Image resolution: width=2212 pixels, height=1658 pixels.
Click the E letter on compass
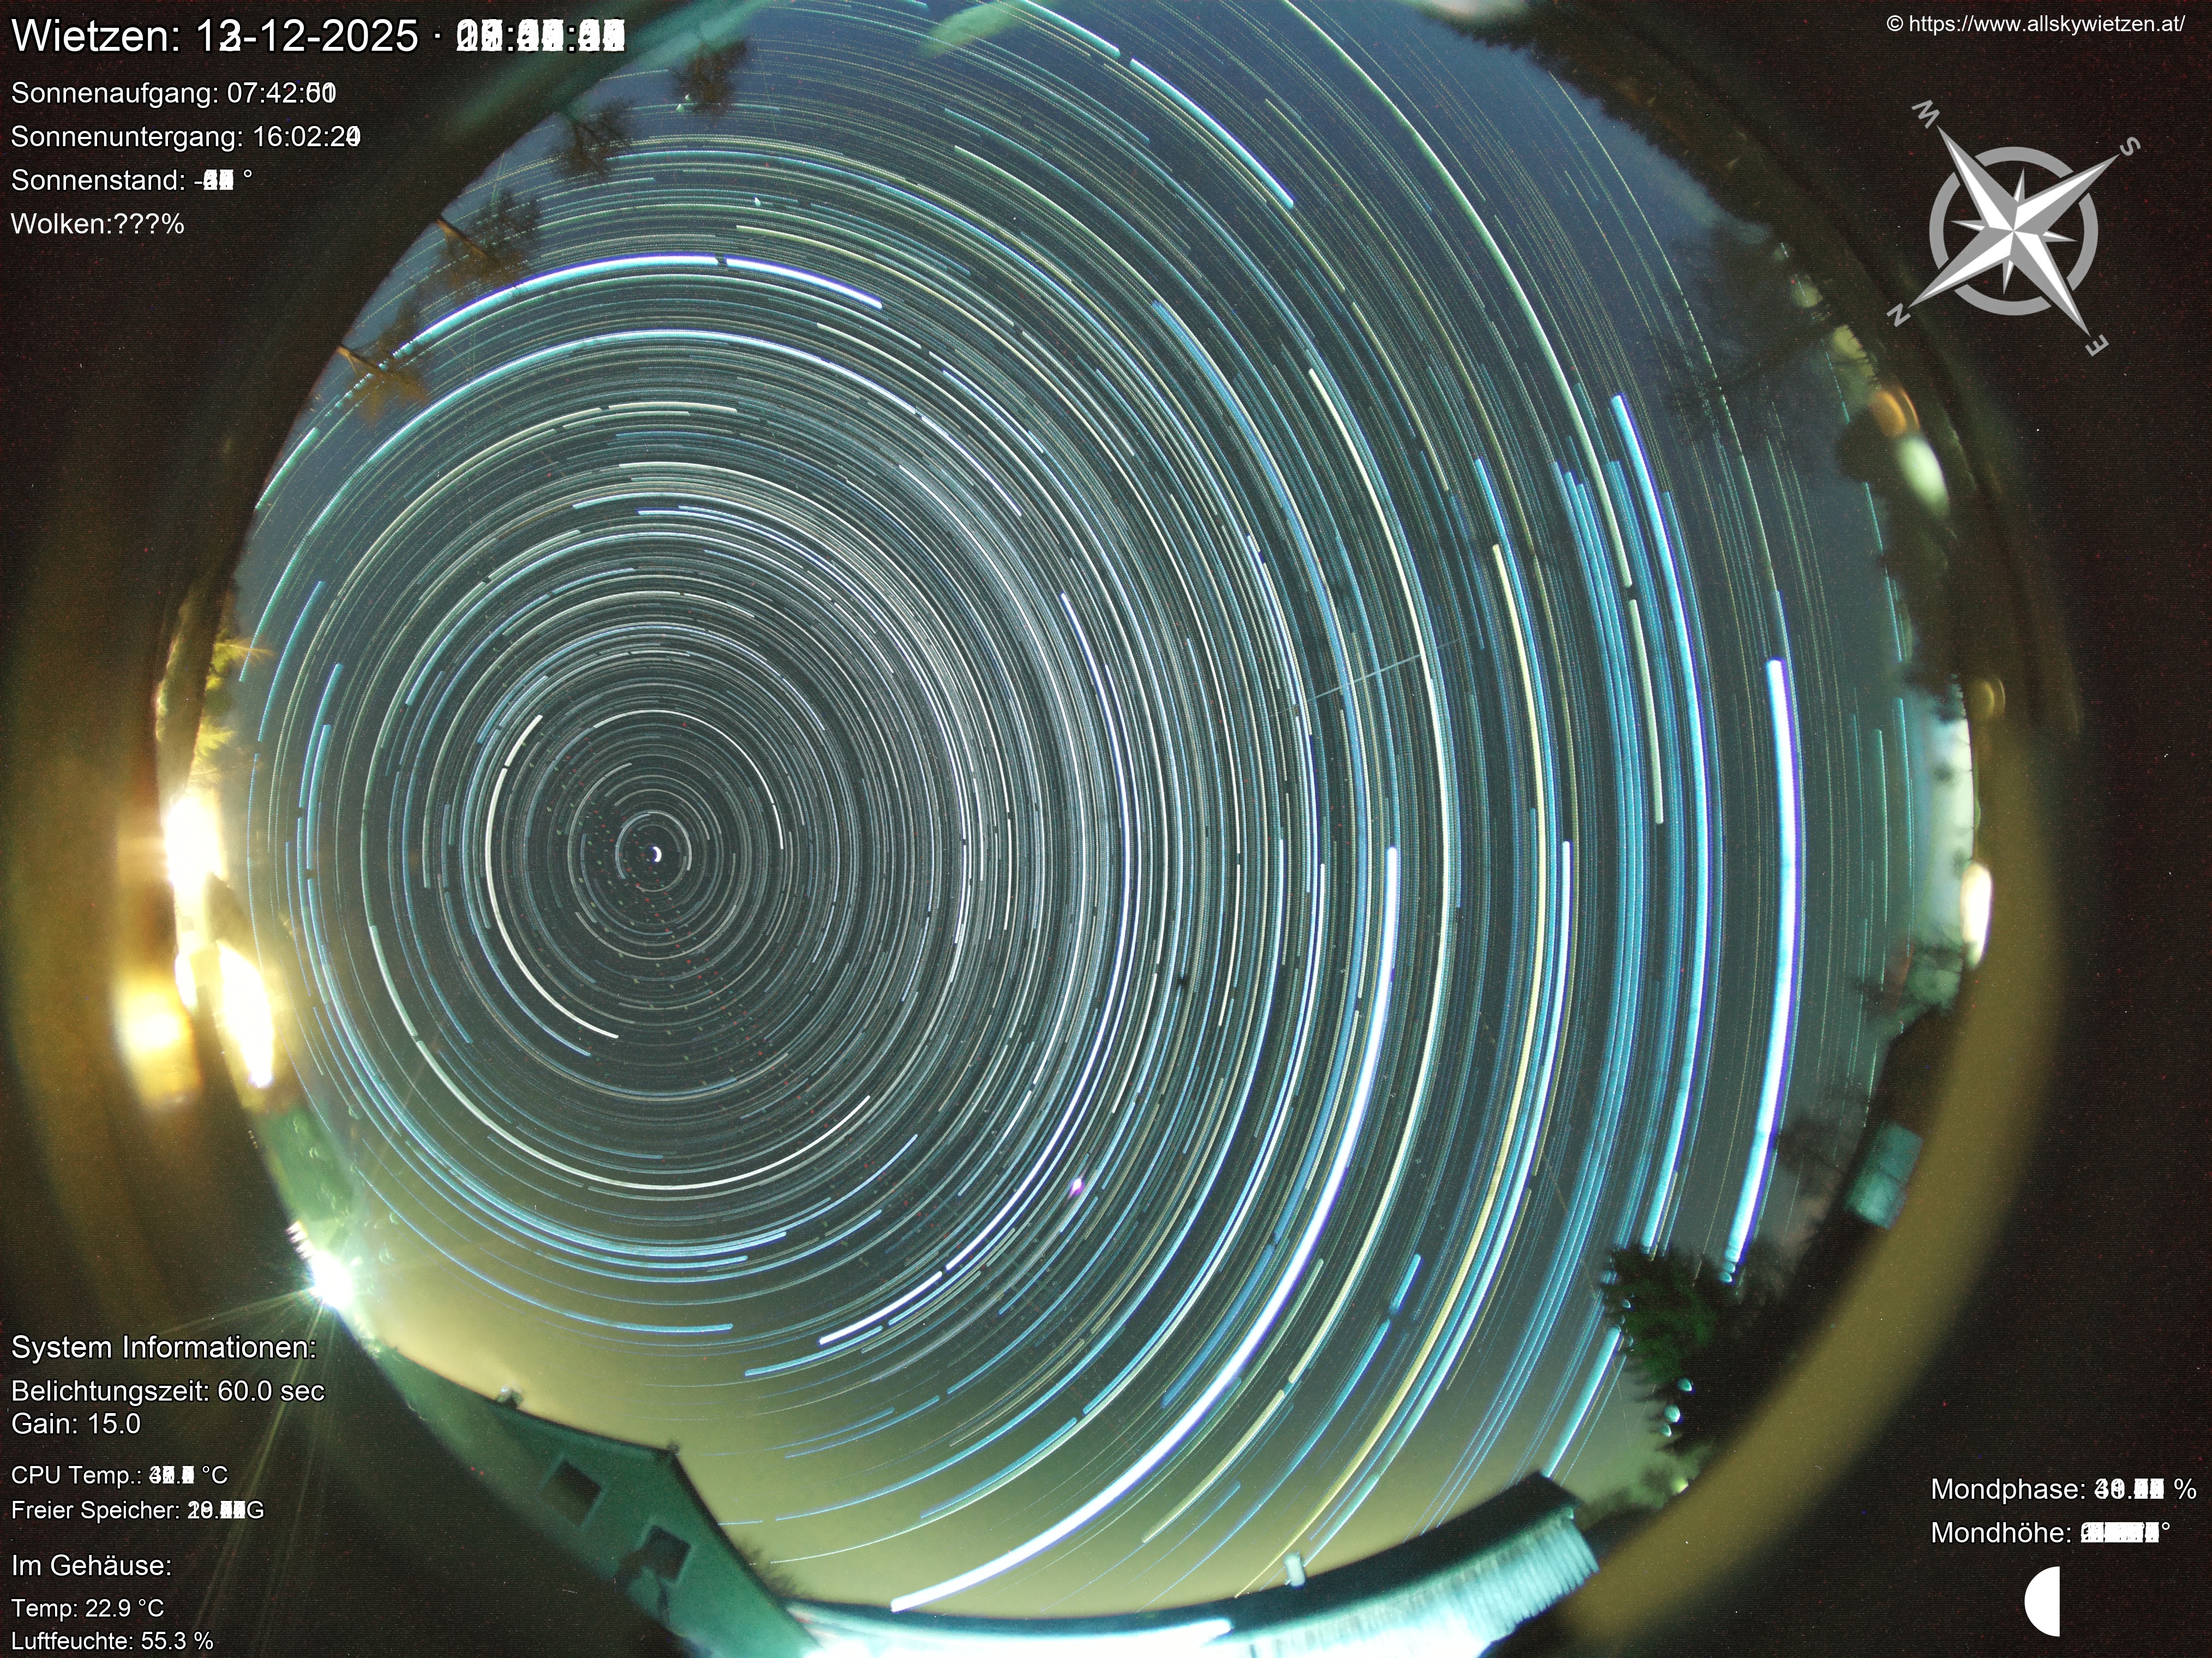2096,344
